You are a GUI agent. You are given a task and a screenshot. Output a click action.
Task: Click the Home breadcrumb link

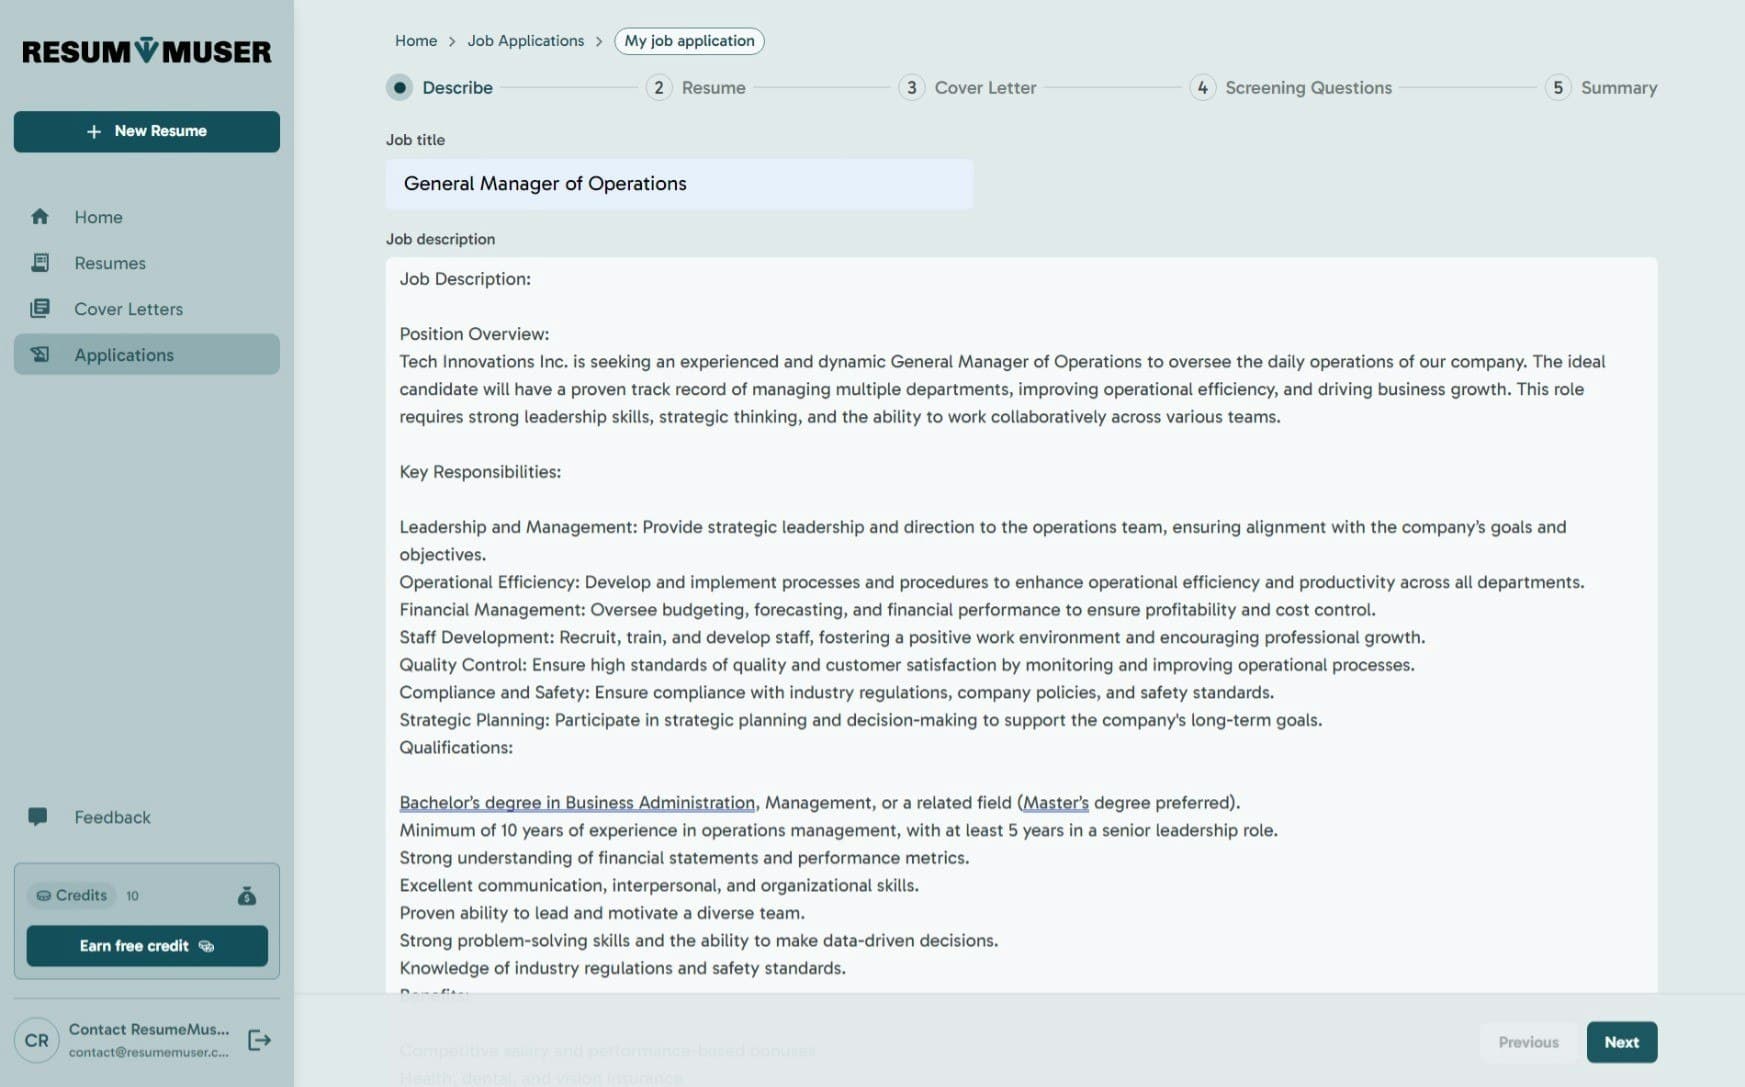[x=415, y=41]
